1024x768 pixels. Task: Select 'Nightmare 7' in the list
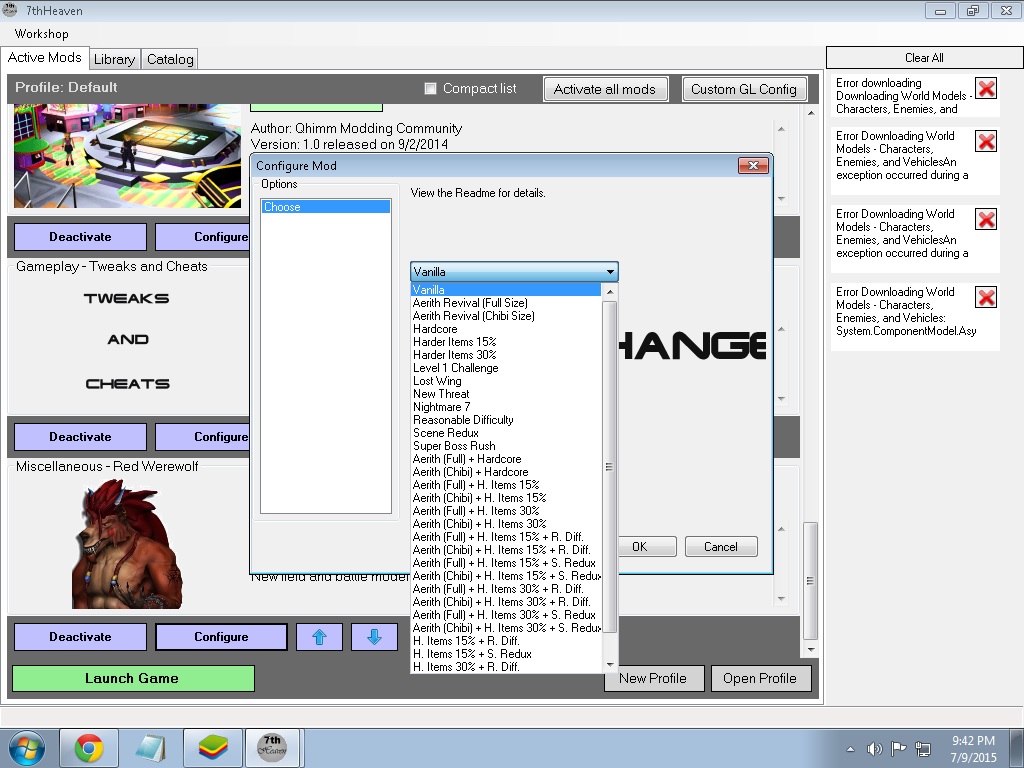tap(506, 407)
